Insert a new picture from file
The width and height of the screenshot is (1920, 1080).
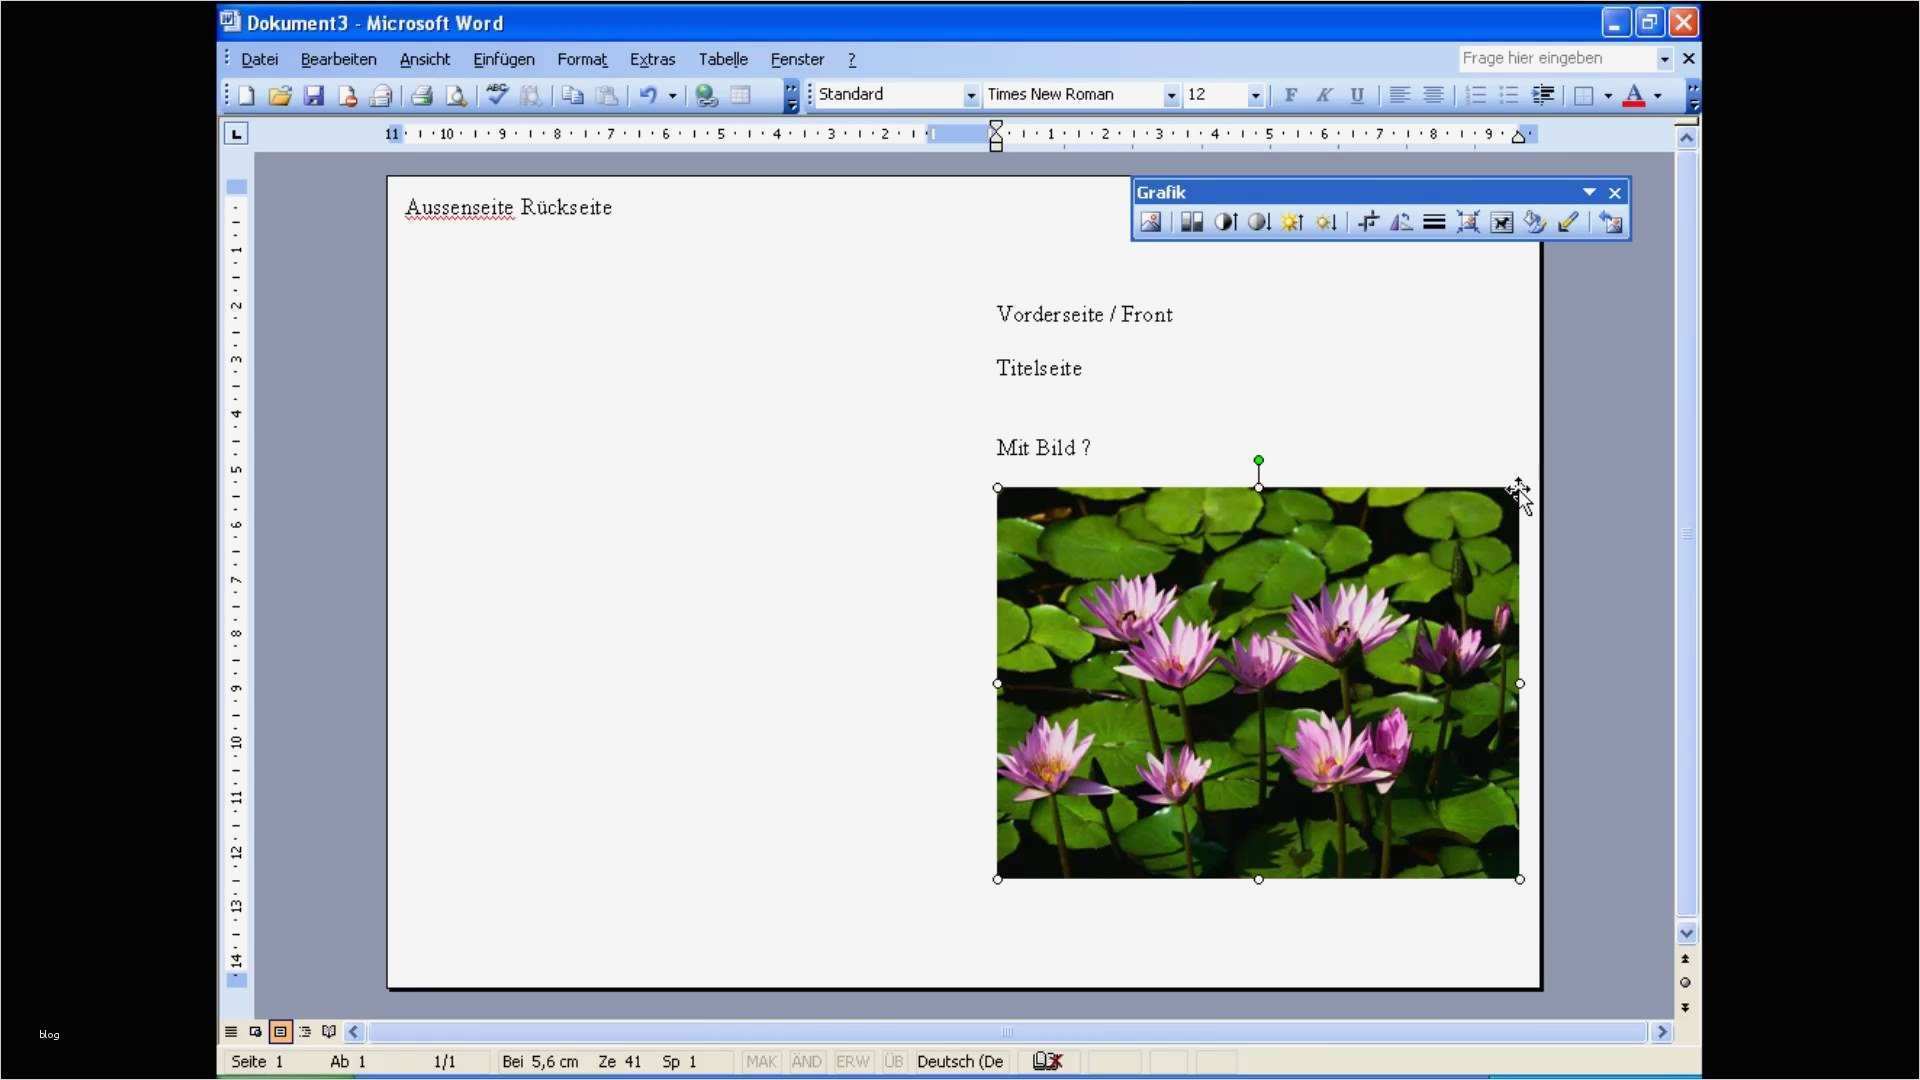pyautogui.click(x=1152, y=222)
